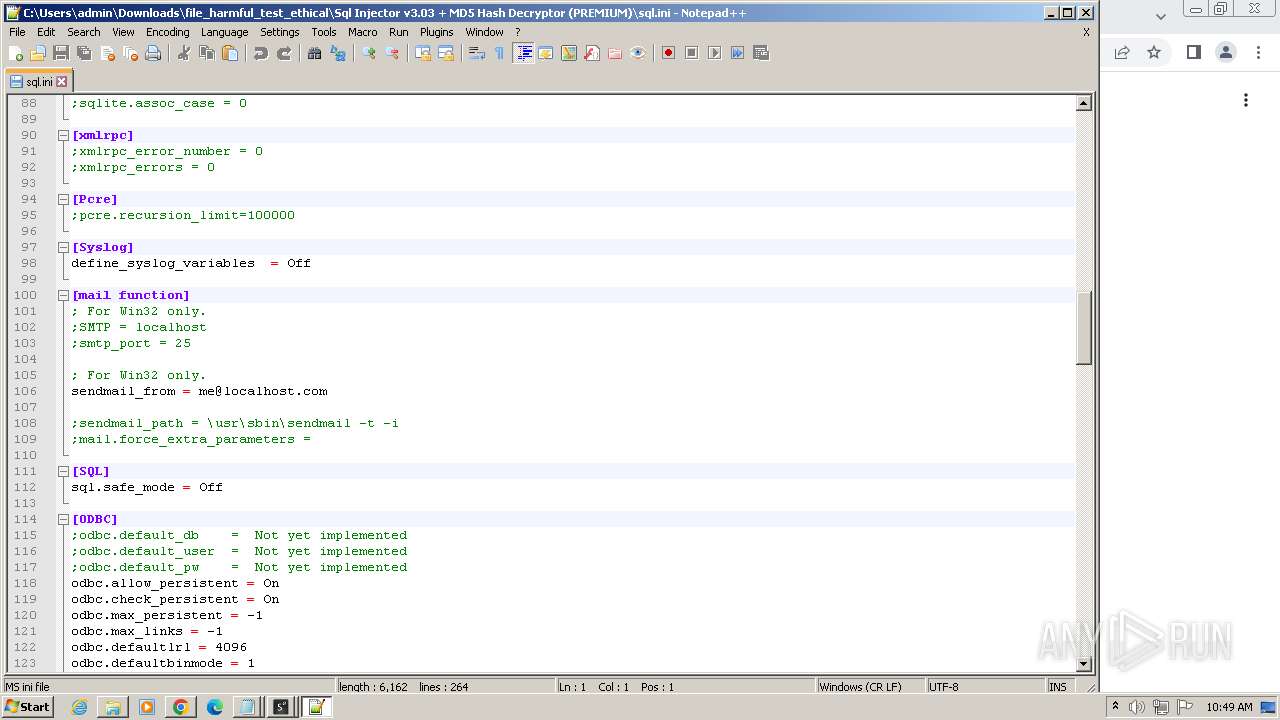Open the Function List toolbar icon

(592, 53)
